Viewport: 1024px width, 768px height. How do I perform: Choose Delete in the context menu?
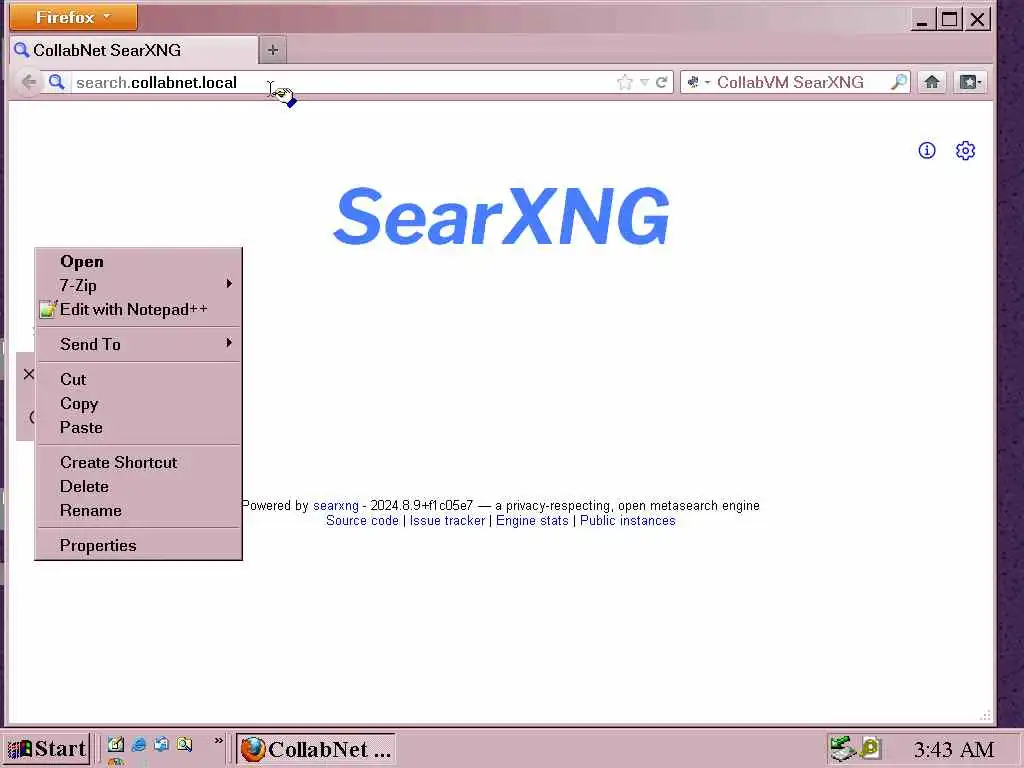[138, 487]
